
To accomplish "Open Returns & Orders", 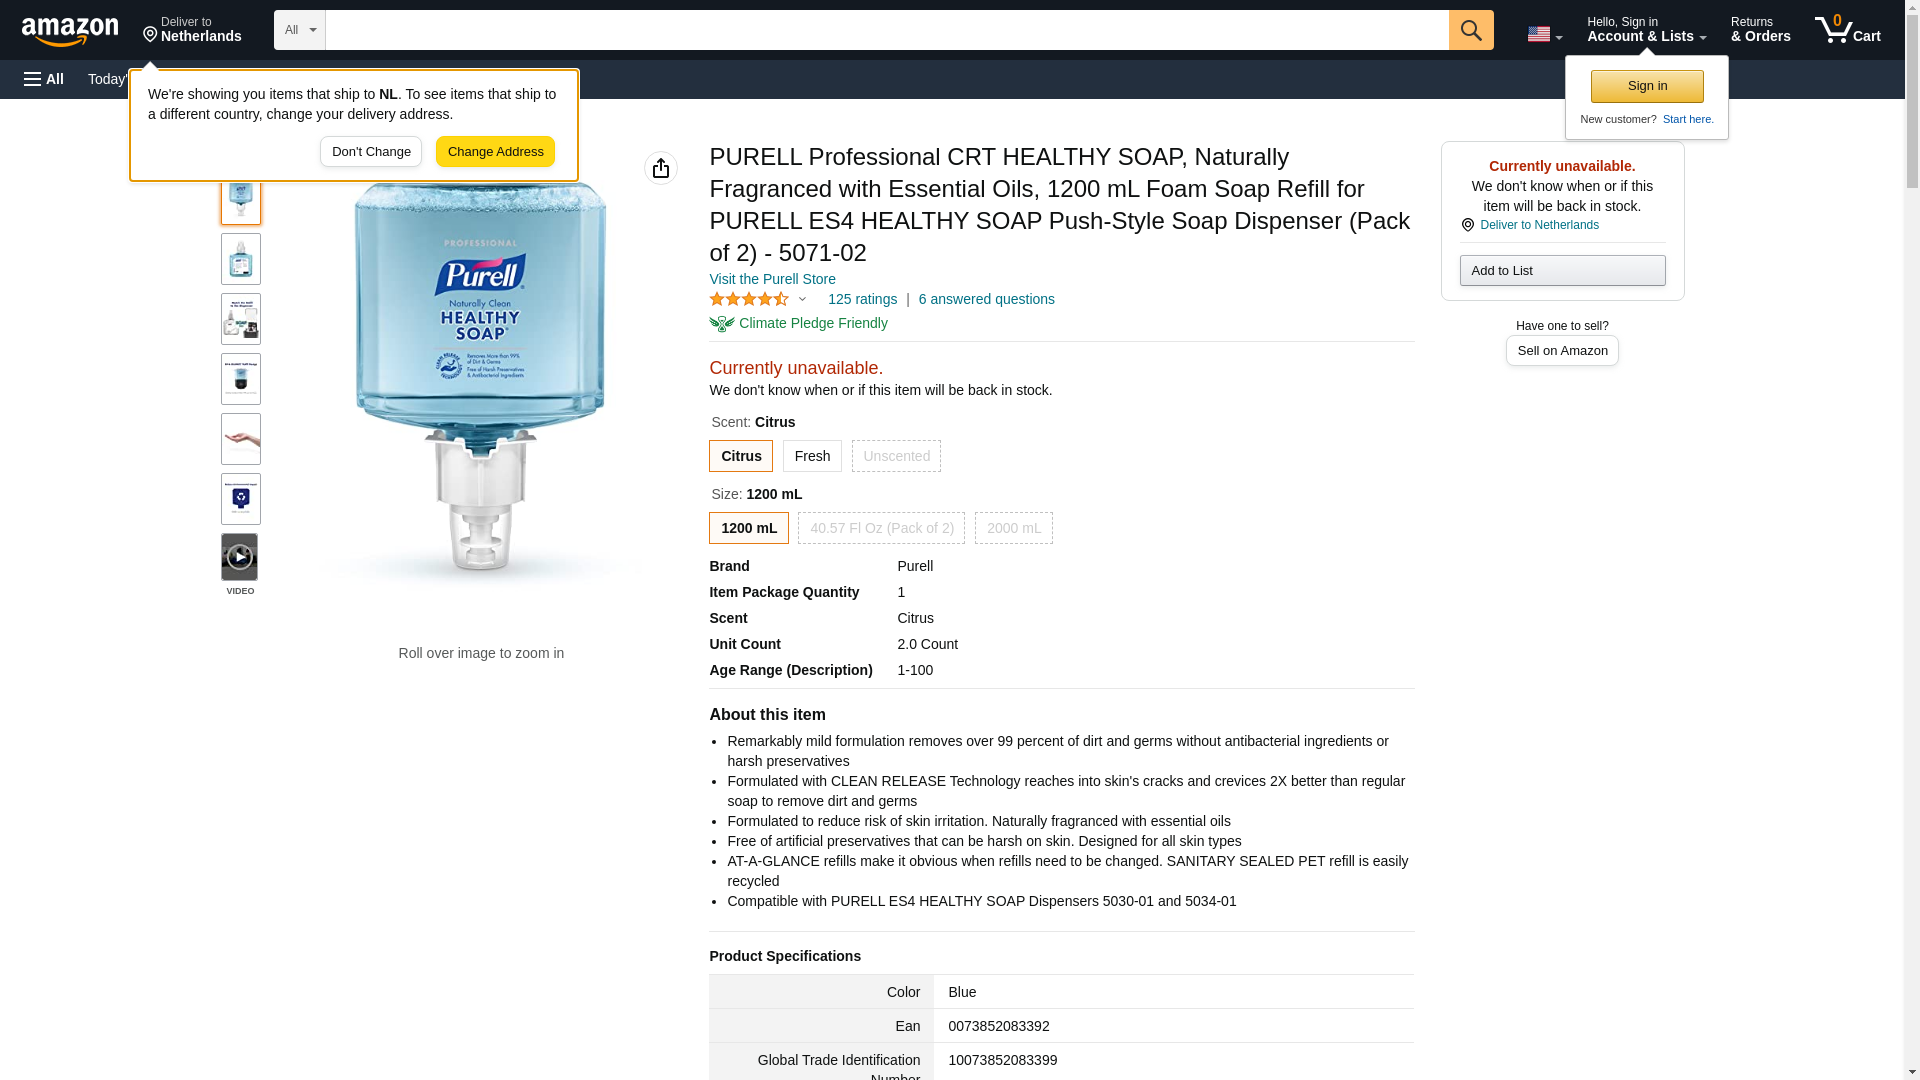I will click(x=1760, y=30).
